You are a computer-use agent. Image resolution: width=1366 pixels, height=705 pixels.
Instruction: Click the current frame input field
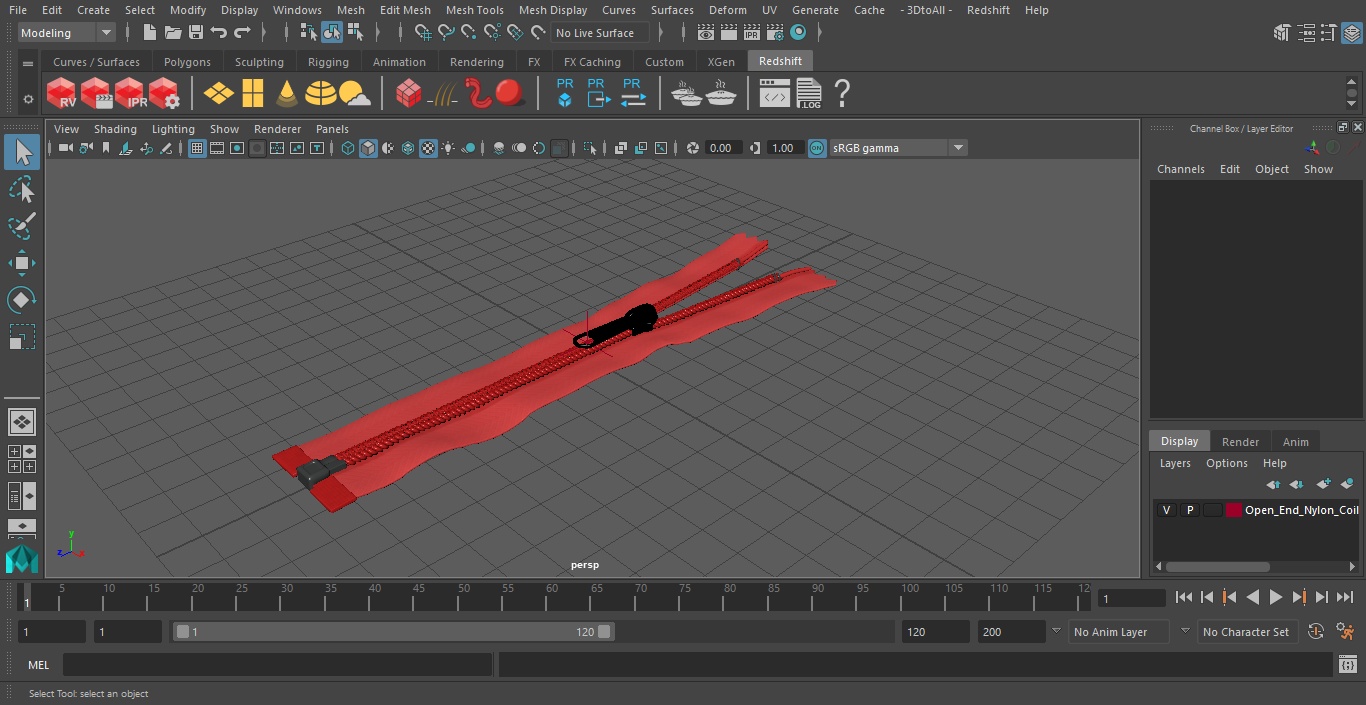[x=1131, y=598]
